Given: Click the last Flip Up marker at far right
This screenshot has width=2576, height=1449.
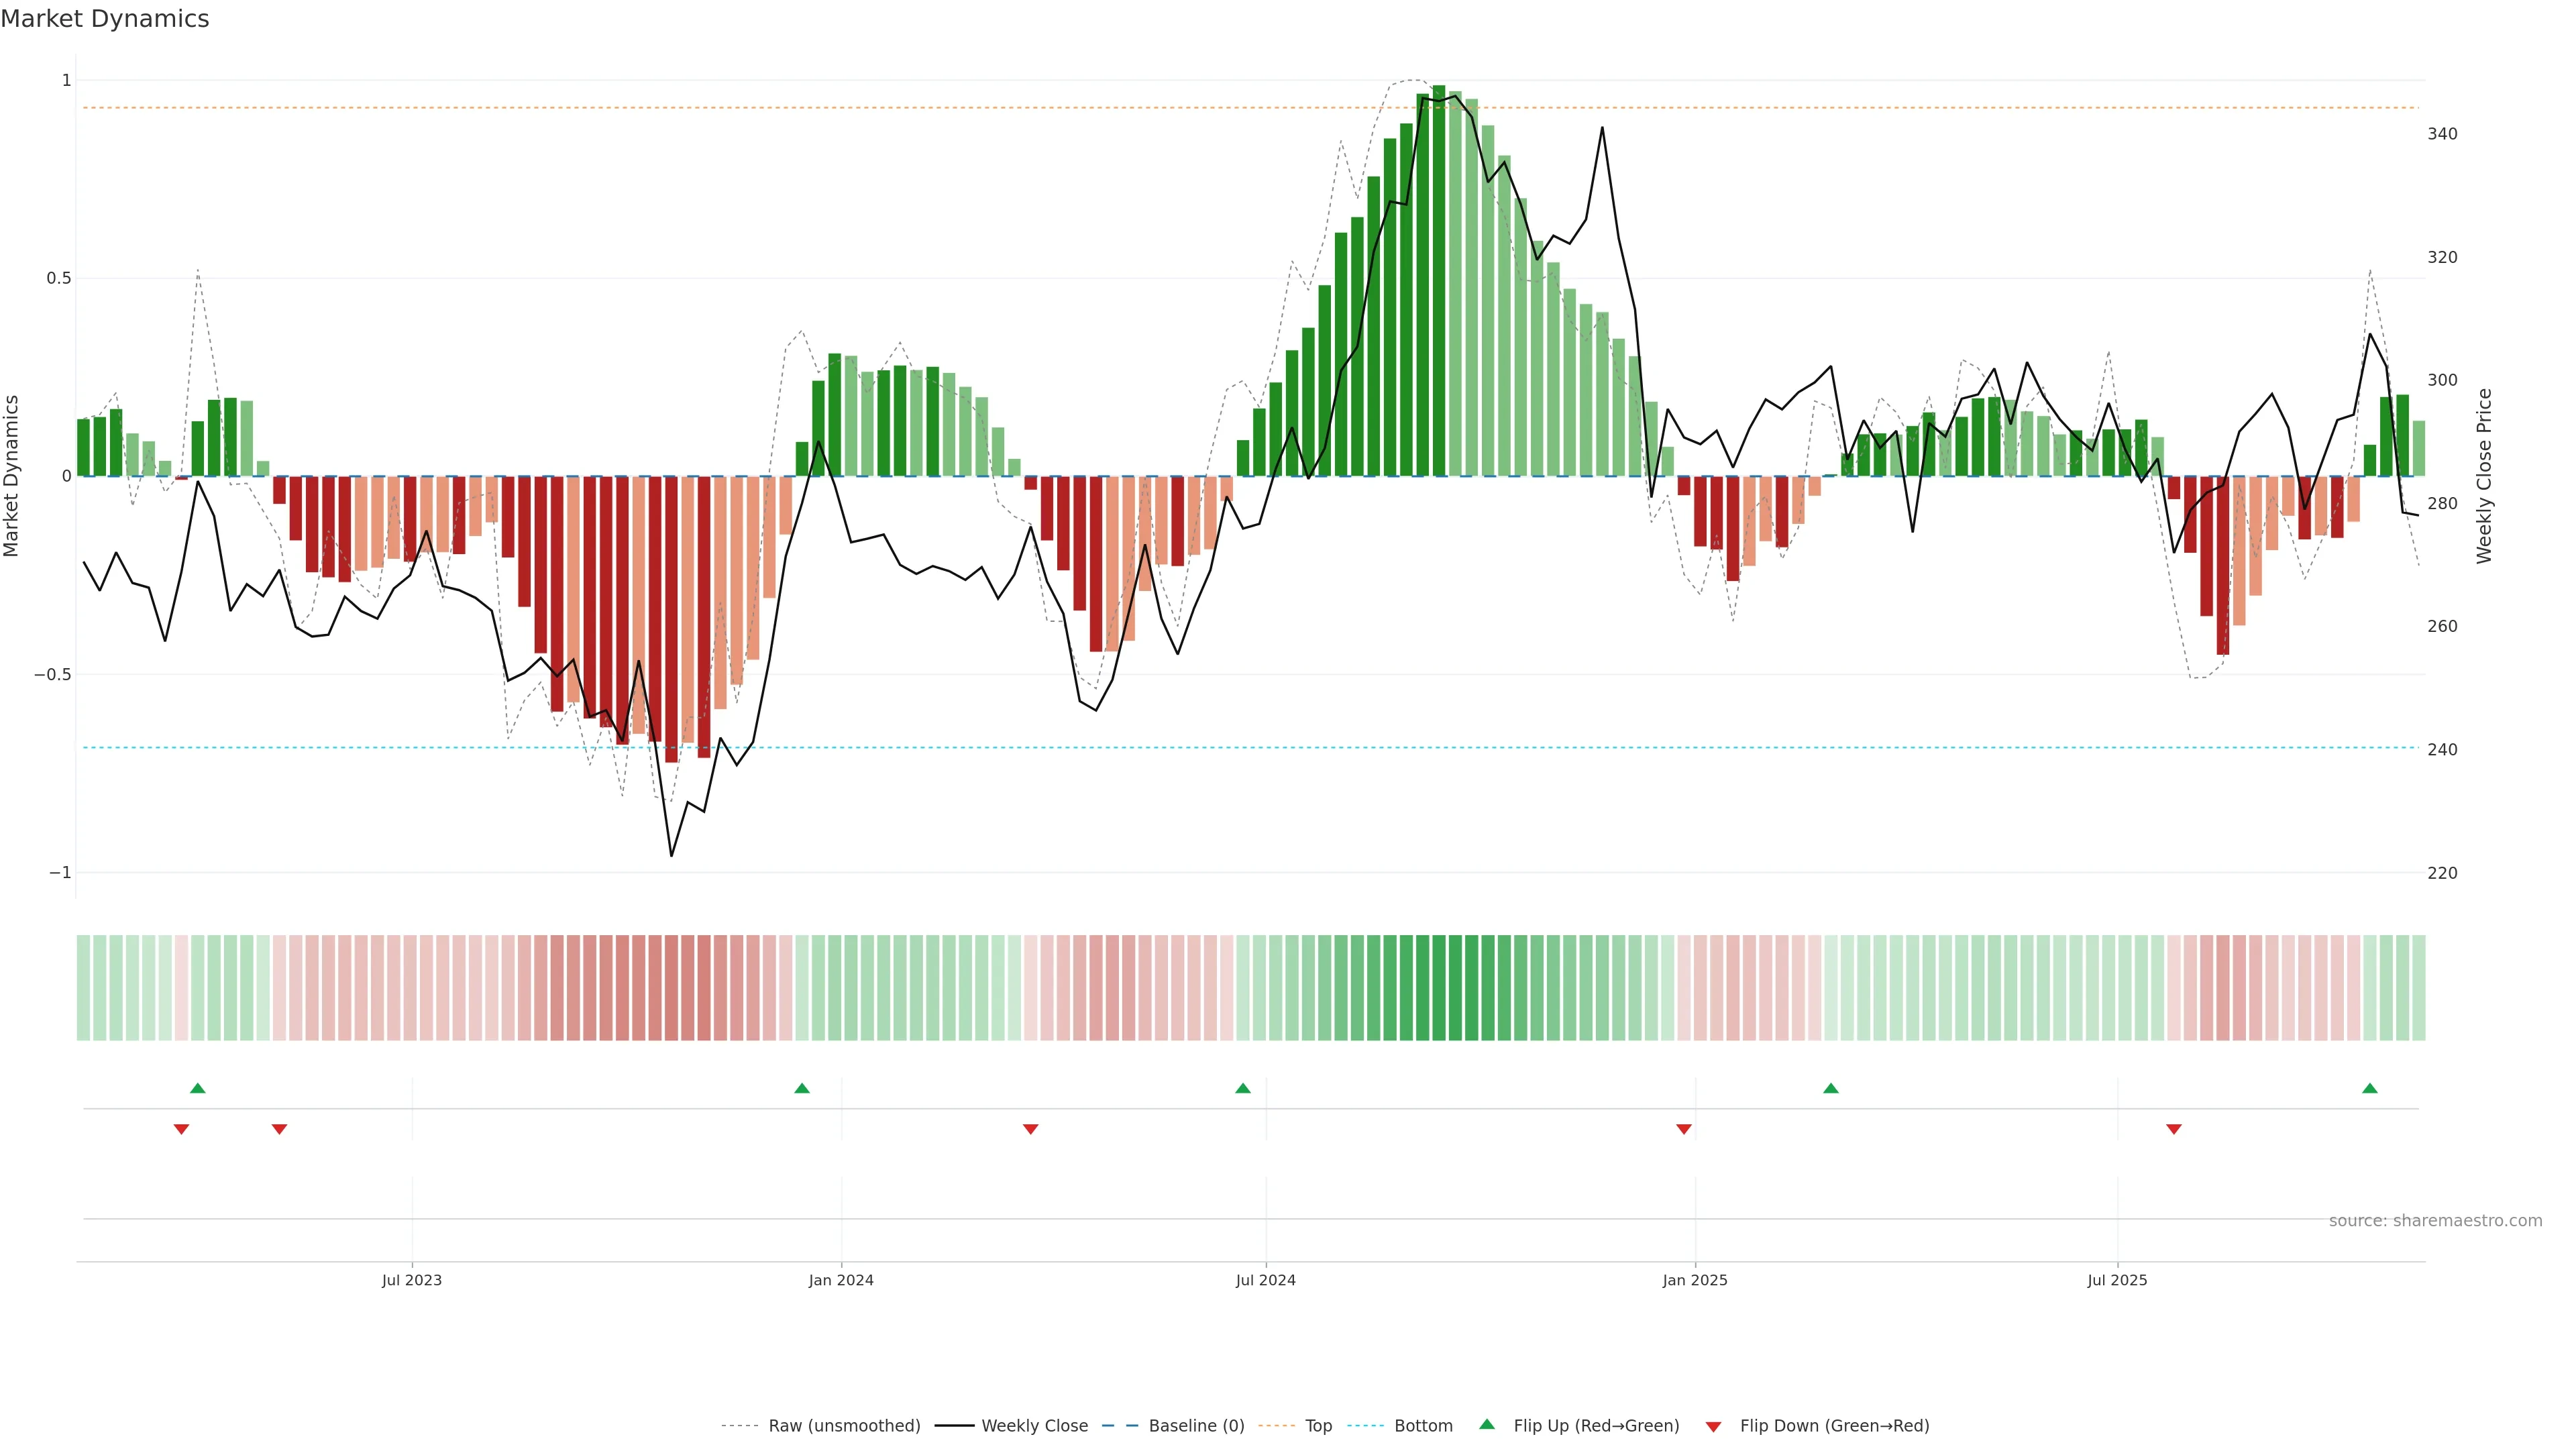Looking at the screenshot, I should pyautogui.click(x=2369, y=1088).
